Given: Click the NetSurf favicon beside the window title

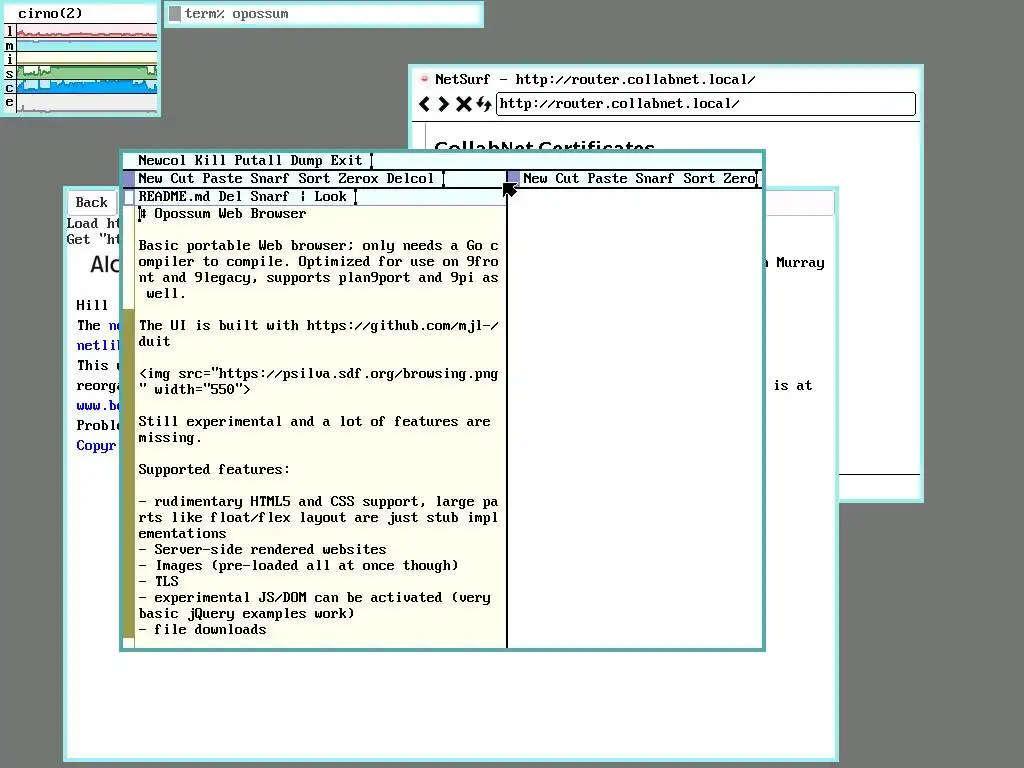Looking at the screenshot, I should point(424,79).
